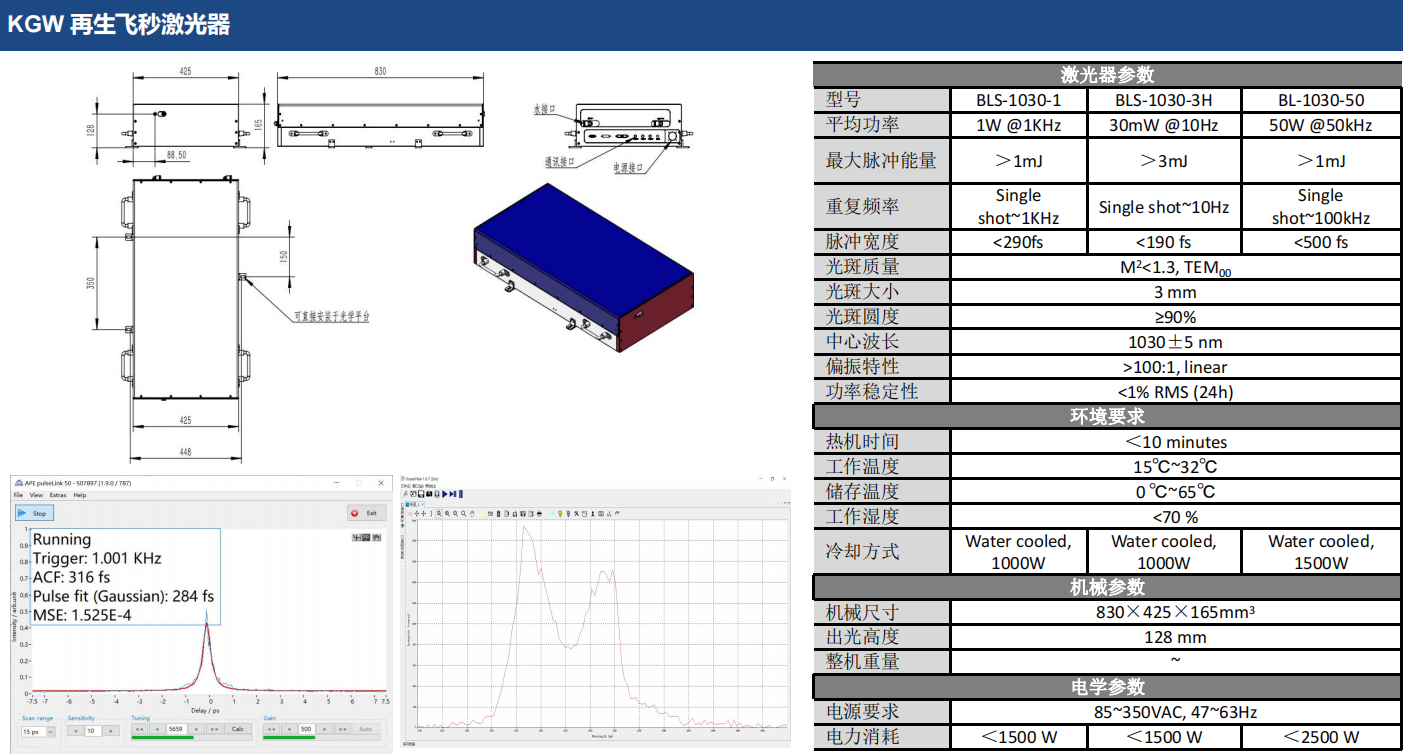
Task: Click the cooling cell Water cooled, 1500W
Action: [x=1321, y=551]
